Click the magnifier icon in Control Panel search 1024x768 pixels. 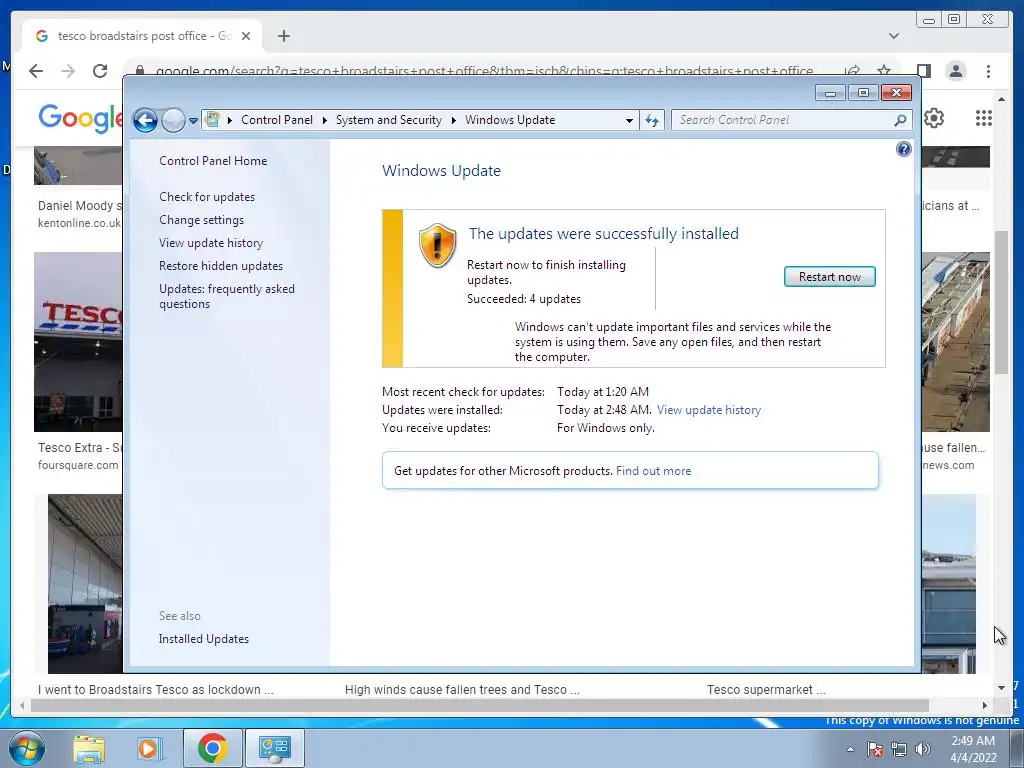click(x=900, y=120)
